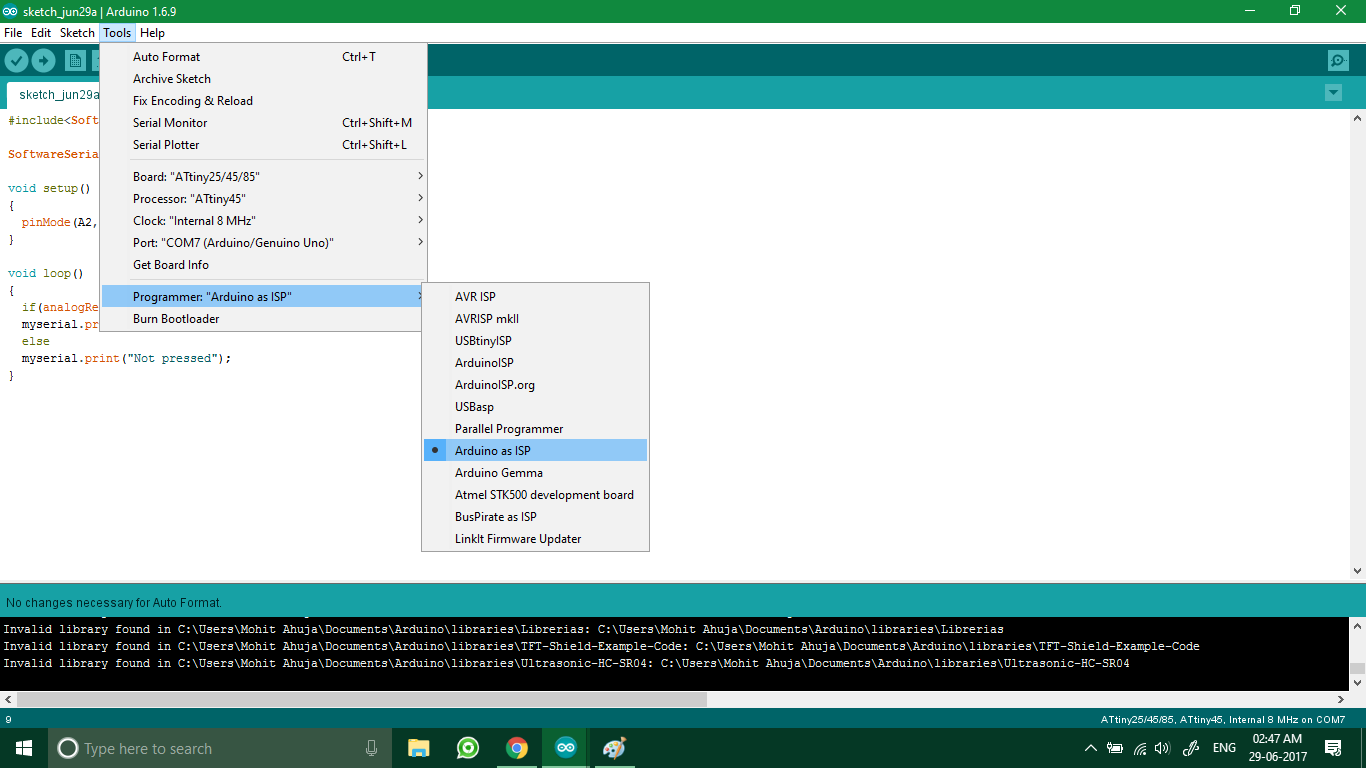Viewport: 1366px width, 768px height.
Task: Expand Port: "COM7" submenu
Action: click(x=264, y=243)
